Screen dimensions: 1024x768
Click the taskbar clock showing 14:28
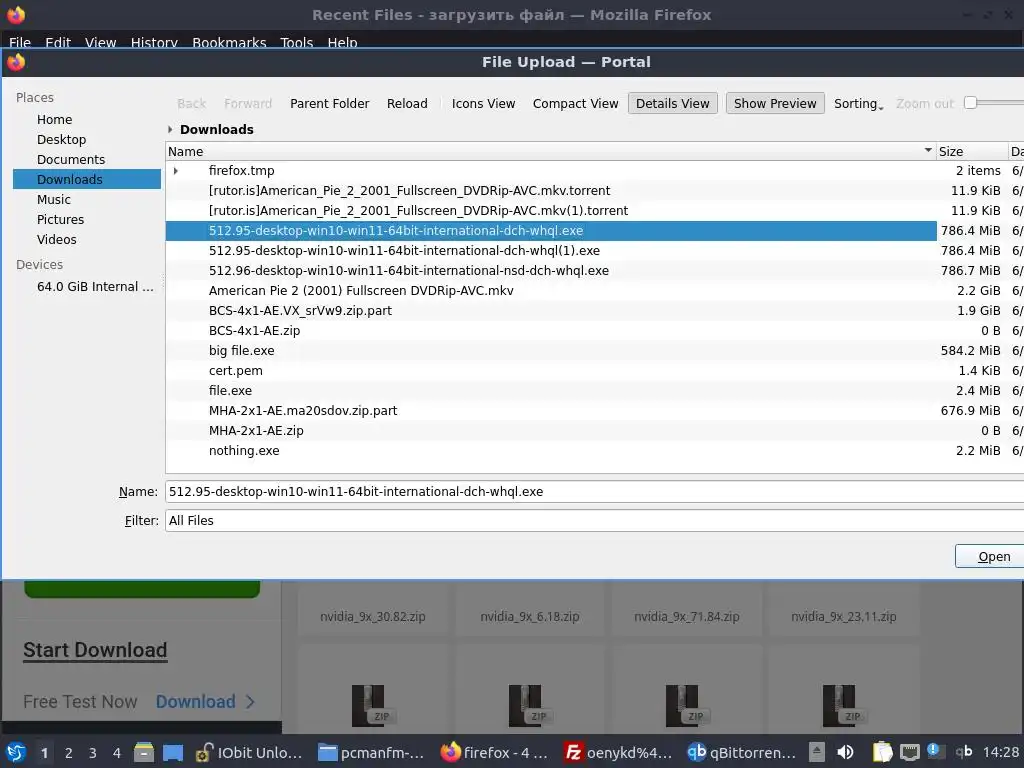(1000, 752)
